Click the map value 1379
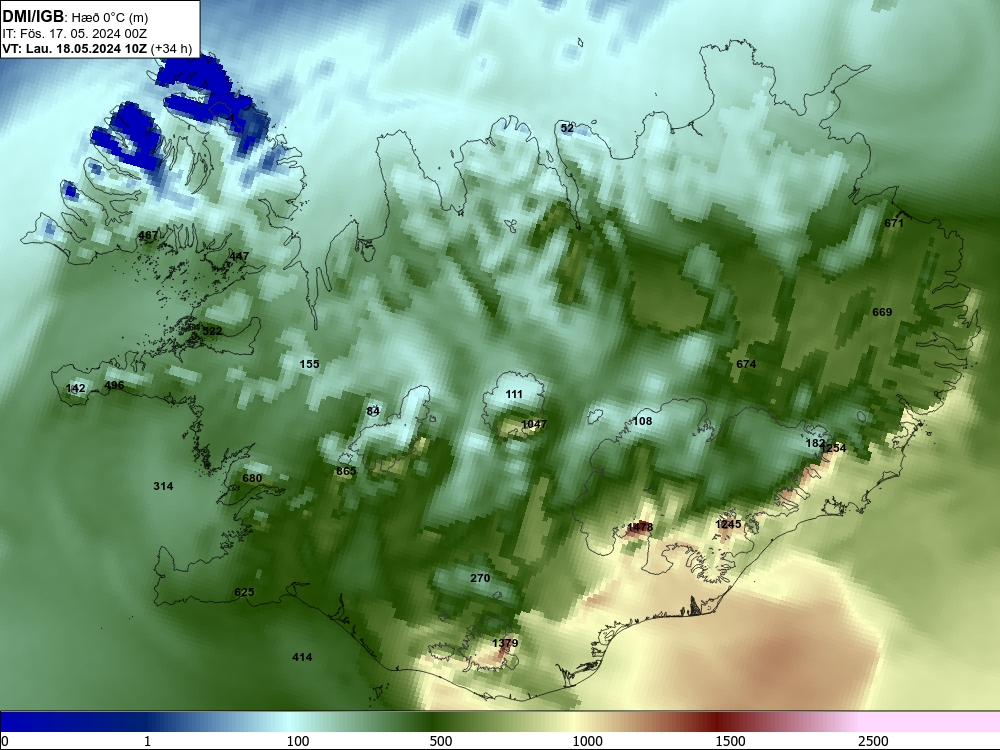Viewport: 1000px width, 750px height. click(505, 643)
